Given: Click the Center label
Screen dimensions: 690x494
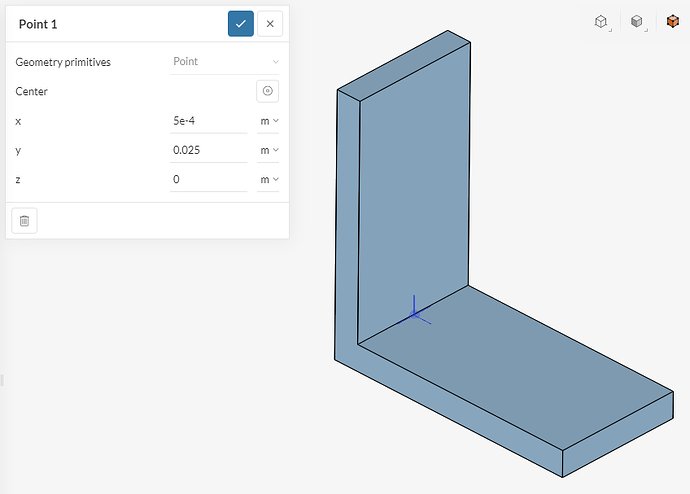Looking at the screenshot, I should point(31,91).
